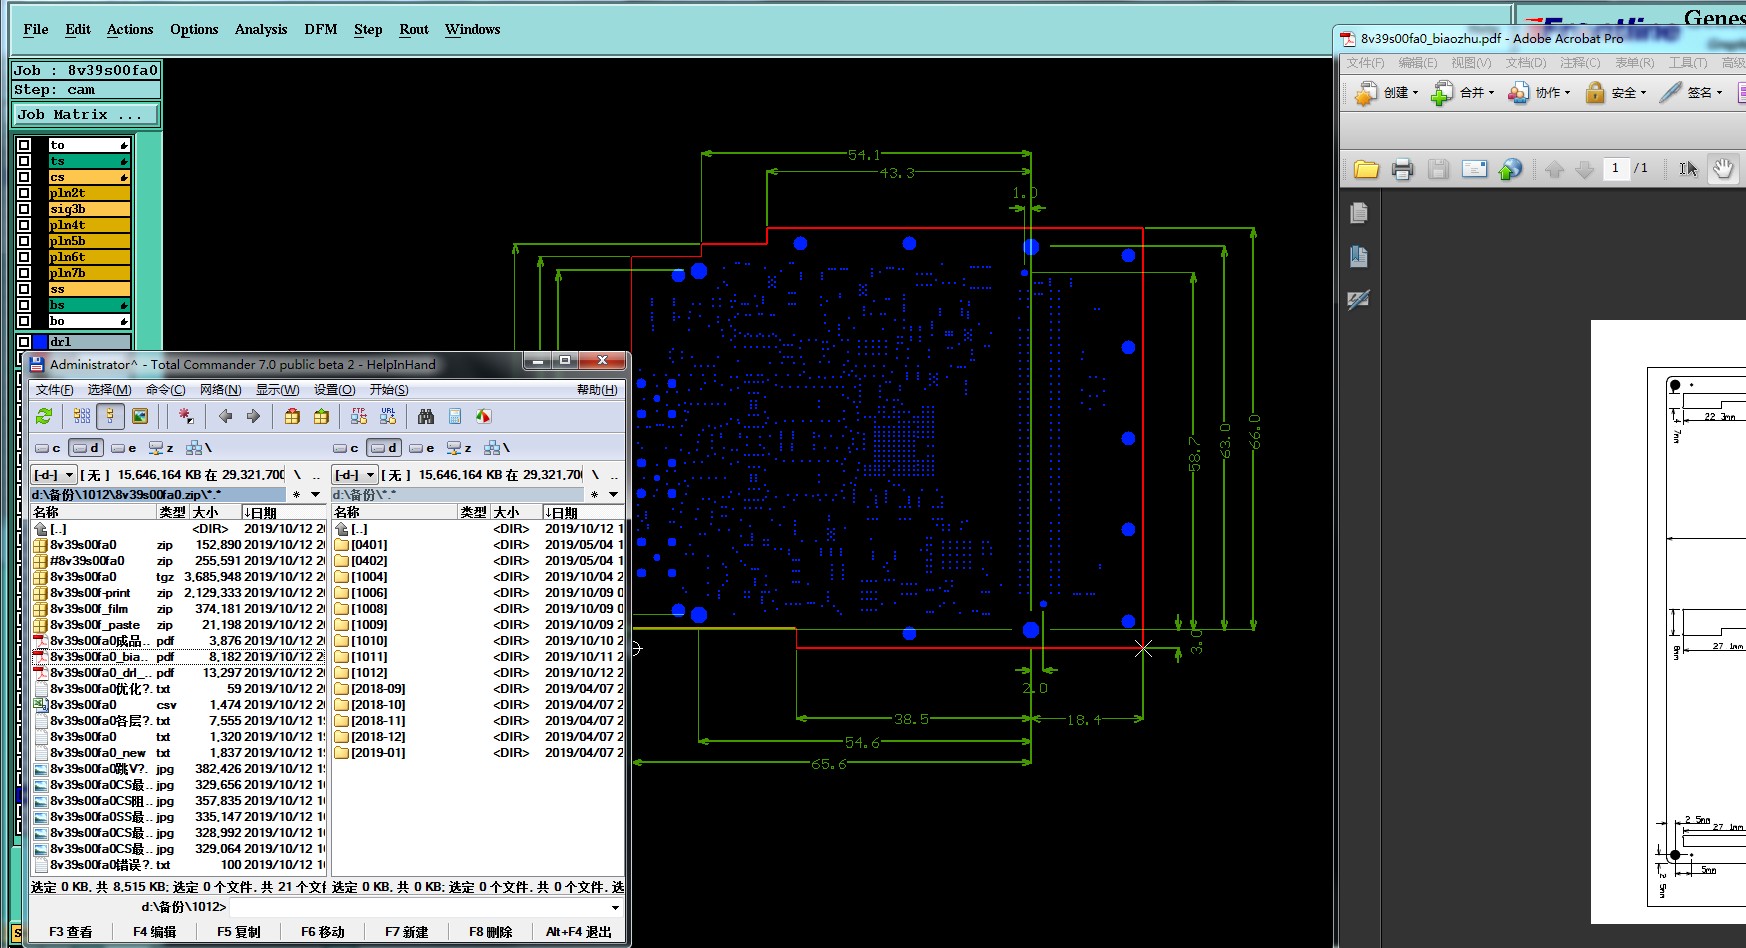1746x948 pixels.
Task: Enable the checkbox next to drl layer
Action: pos(25,342)
